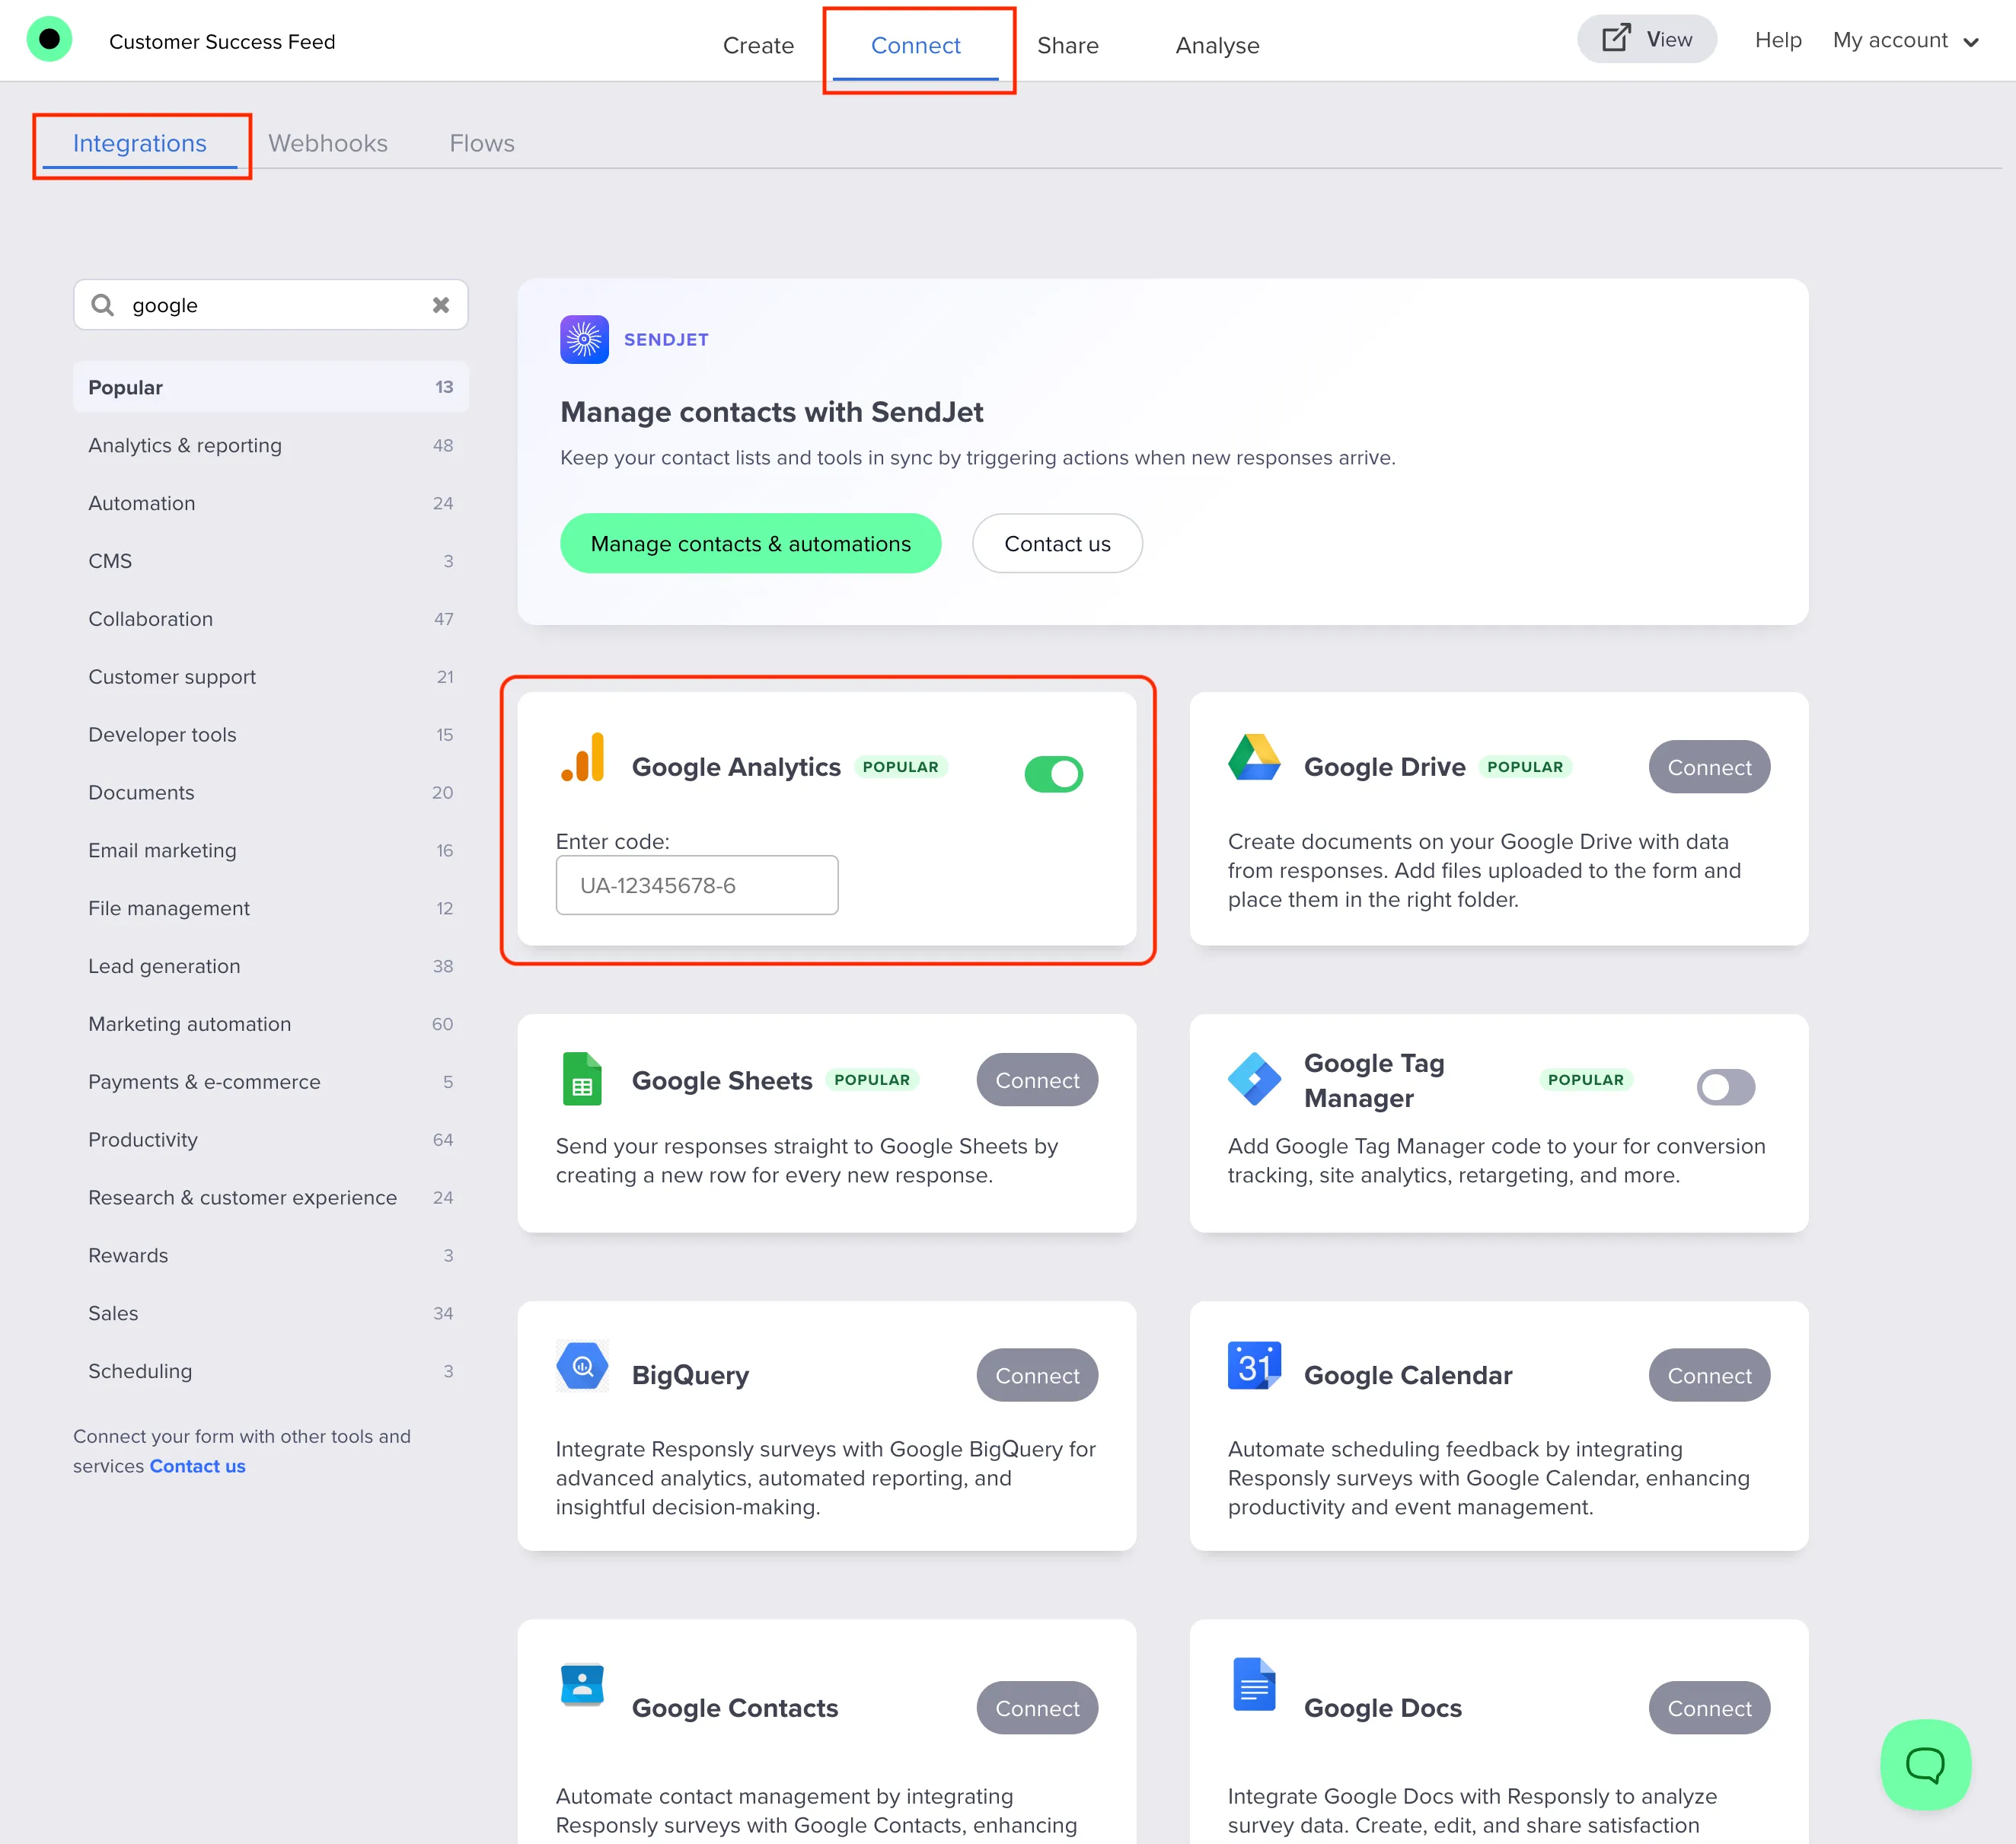Screen dimensions: 2016x1844
Task: Select the Automation category
Action: coord(271,503)
